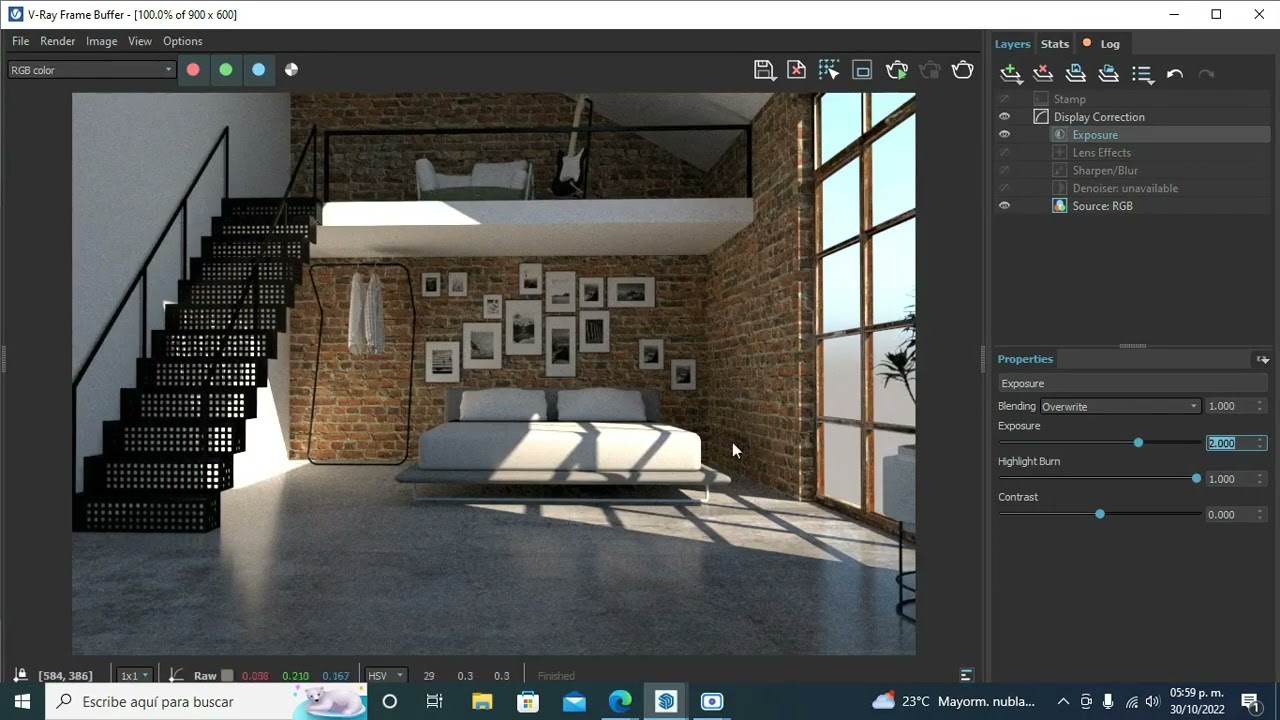Switch to the Stats tab

point(1055,44)
